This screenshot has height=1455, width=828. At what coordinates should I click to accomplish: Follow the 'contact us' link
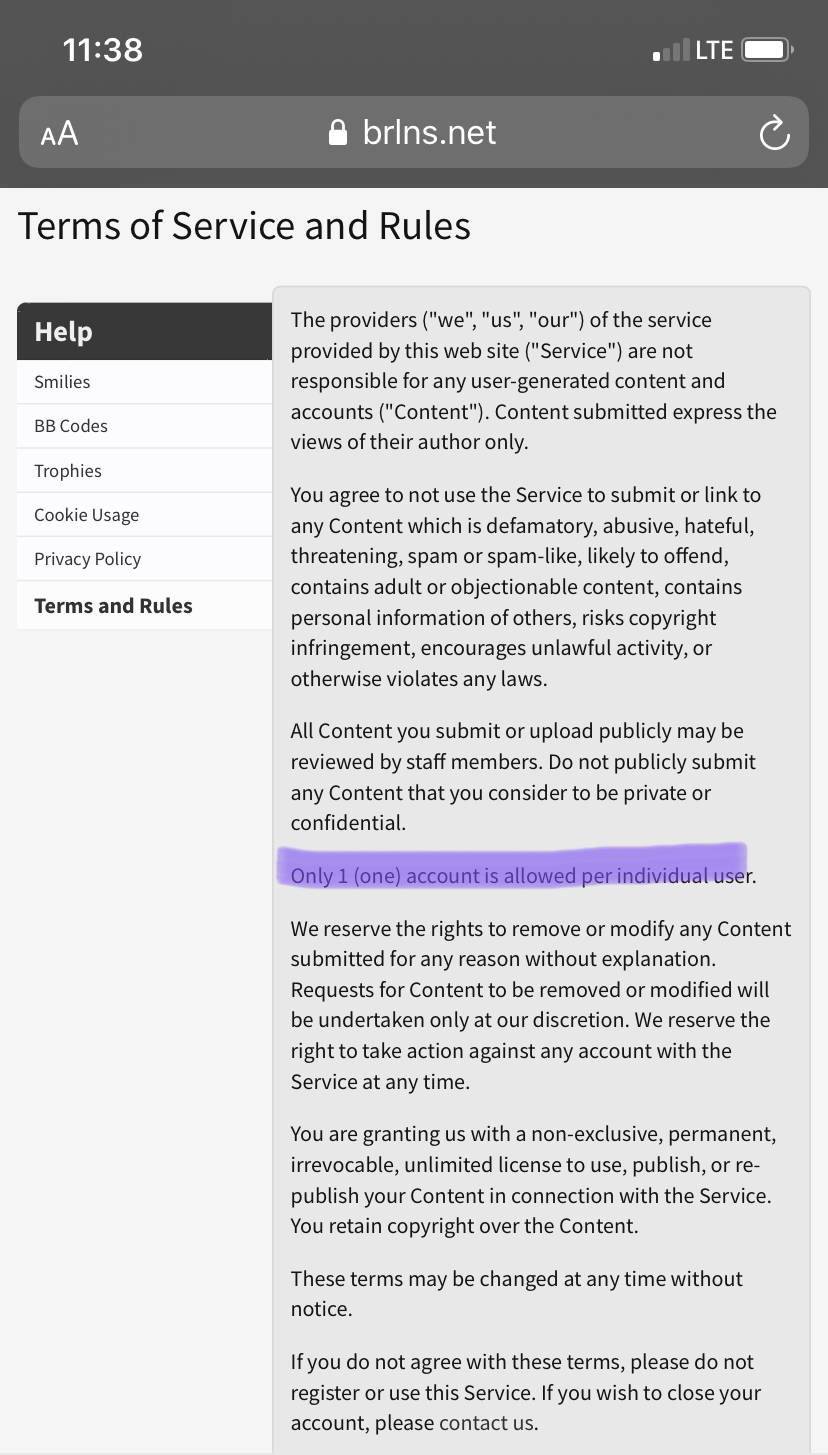coord(486,1423)
